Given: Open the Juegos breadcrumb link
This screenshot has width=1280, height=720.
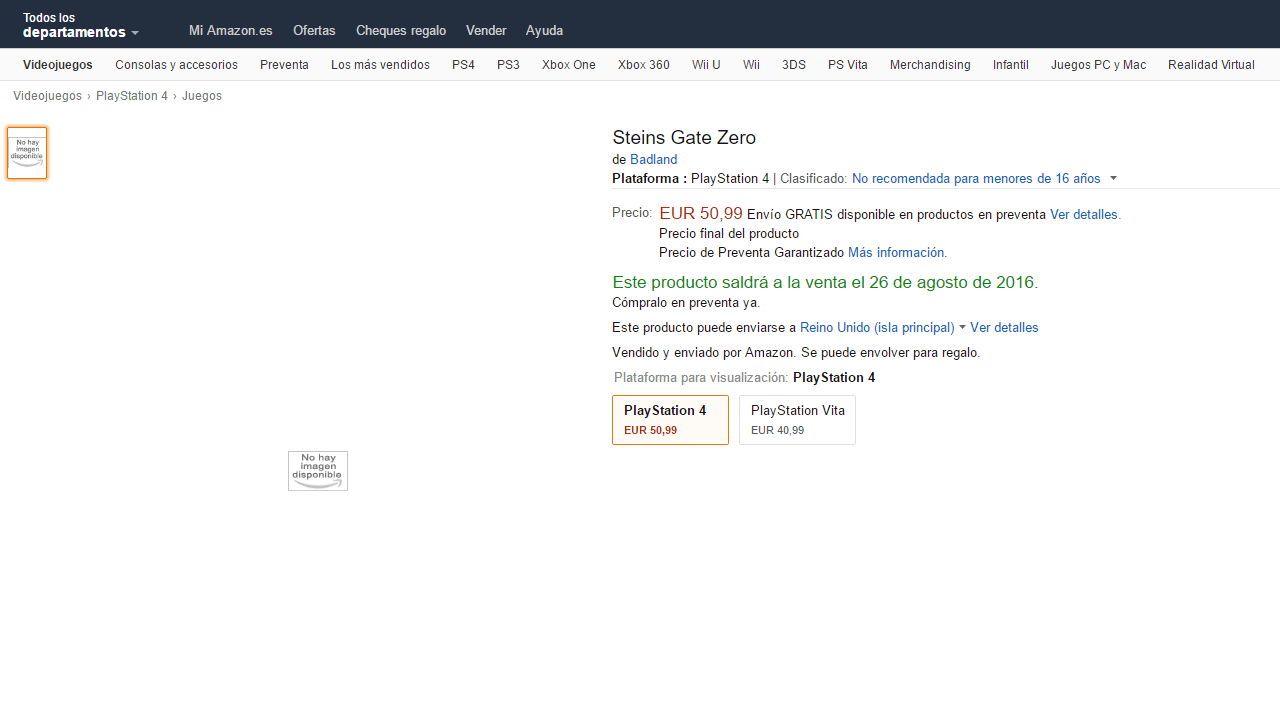Looking at the screenshot, I should pyautogui.click(x=202, y=96).
